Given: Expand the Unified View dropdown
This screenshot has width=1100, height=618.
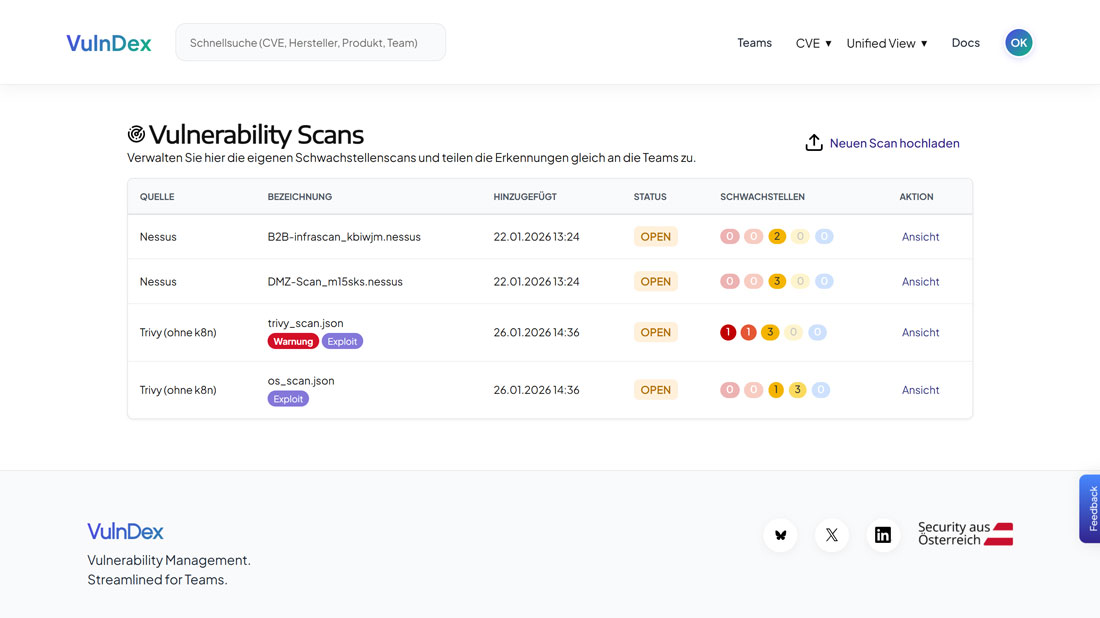Looking at the screenshot, I should 886,43.
